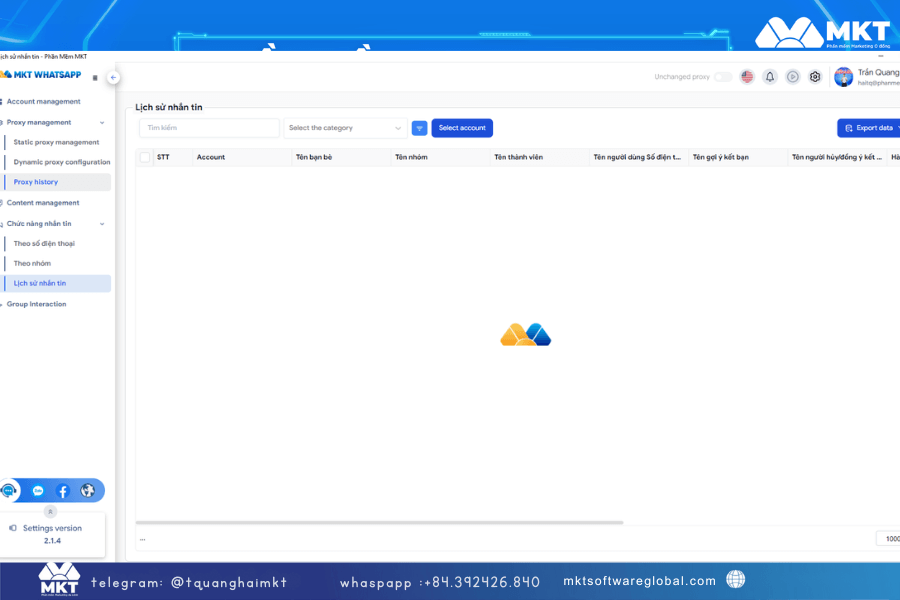The image size is (900, 600).
Task: Open the filter funnel icon beside category dropdown
Action: 419,128
